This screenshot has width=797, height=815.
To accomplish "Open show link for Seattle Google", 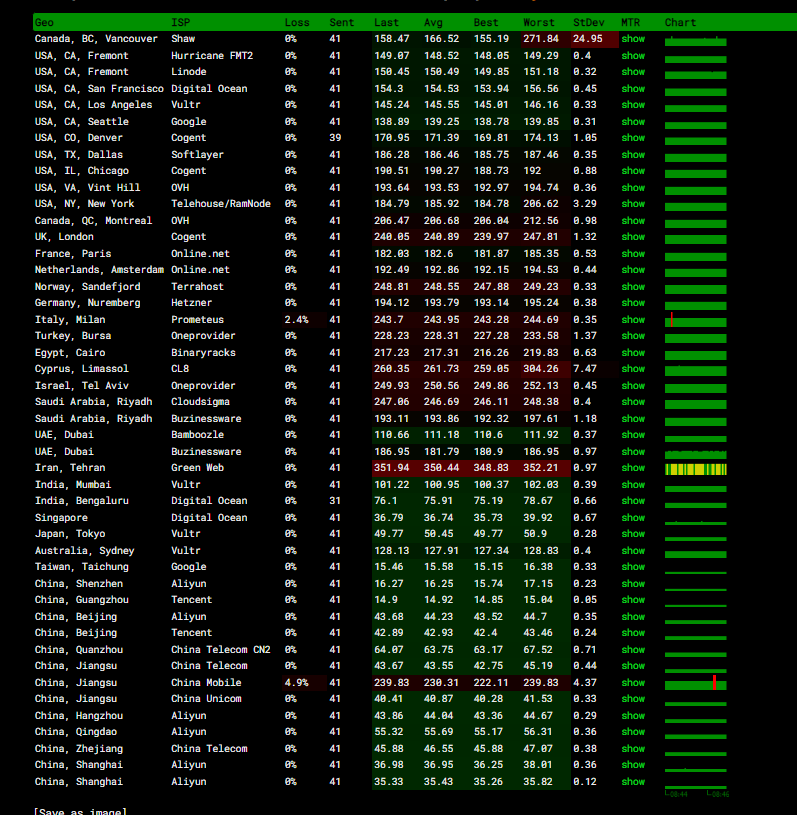I will click(x=633, y=122).
